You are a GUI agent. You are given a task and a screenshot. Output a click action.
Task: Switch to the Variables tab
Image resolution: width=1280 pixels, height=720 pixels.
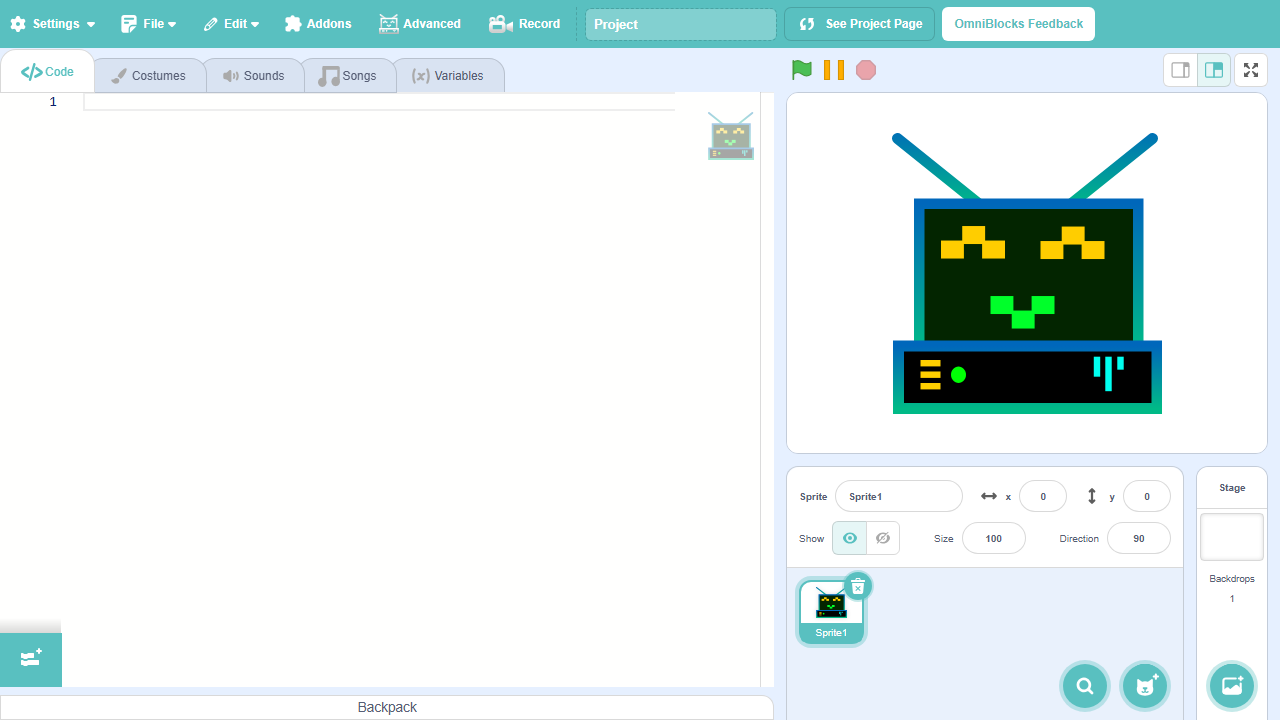448,76
